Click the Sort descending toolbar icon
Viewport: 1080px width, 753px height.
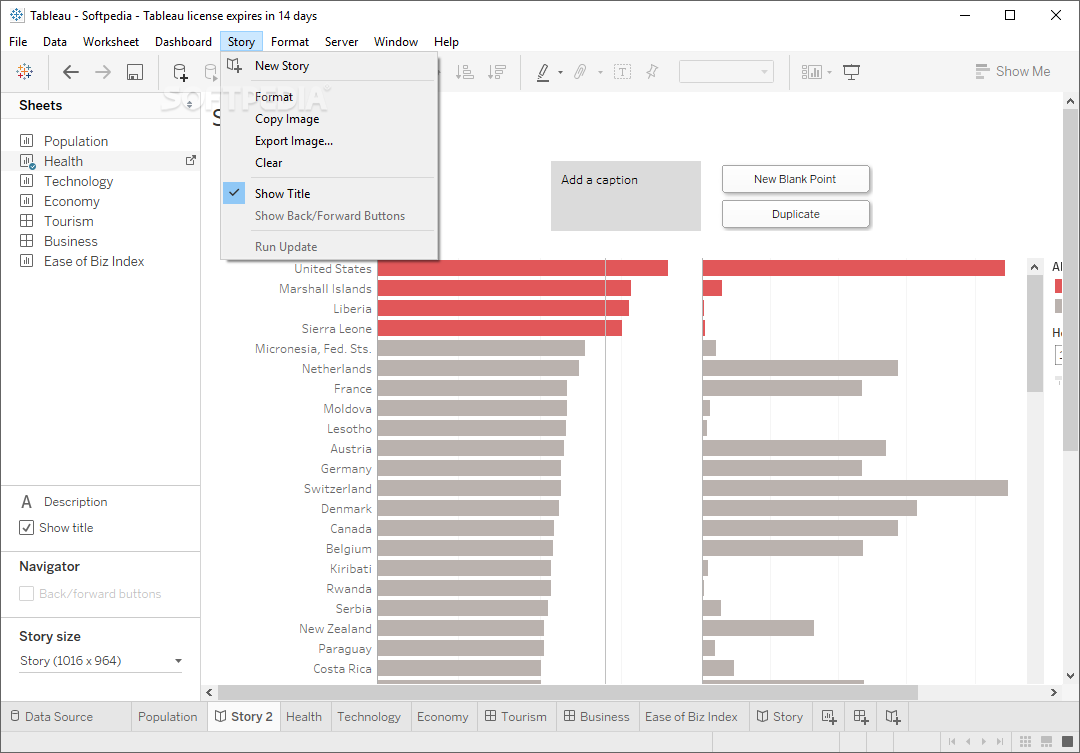pos(497,72)
